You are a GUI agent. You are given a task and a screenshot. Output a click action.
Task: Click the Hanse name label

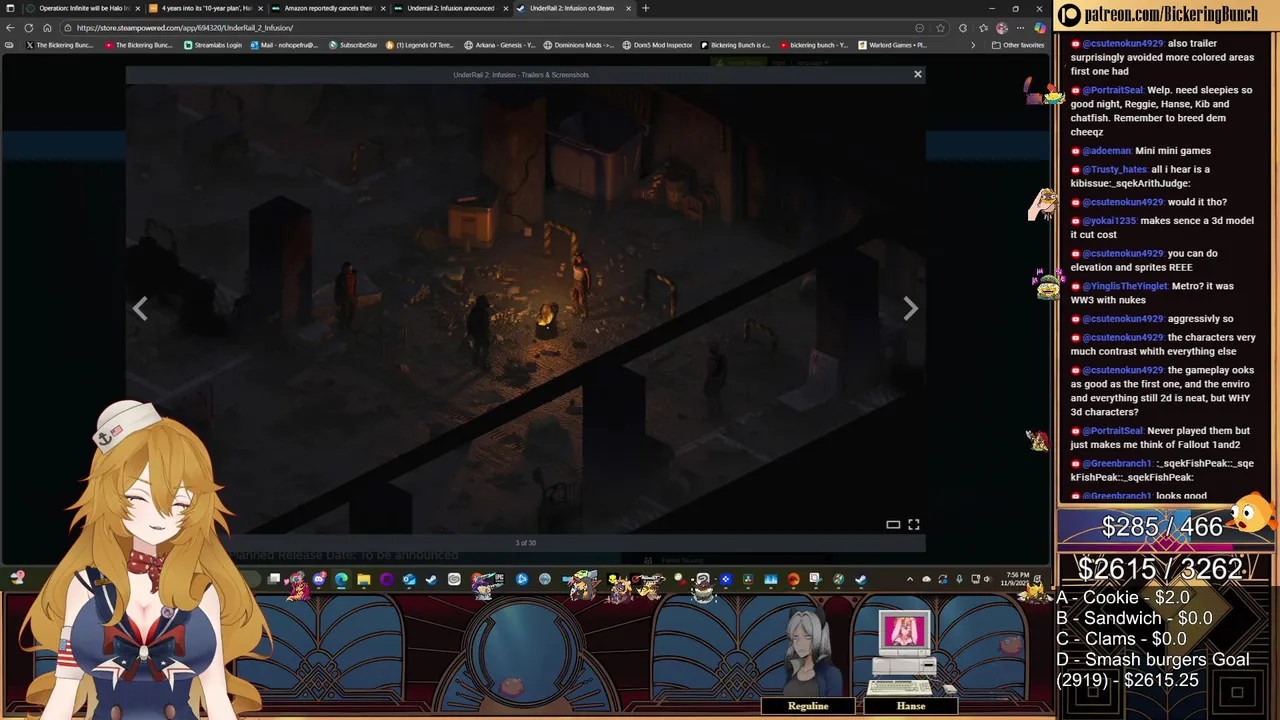point(911,706)
